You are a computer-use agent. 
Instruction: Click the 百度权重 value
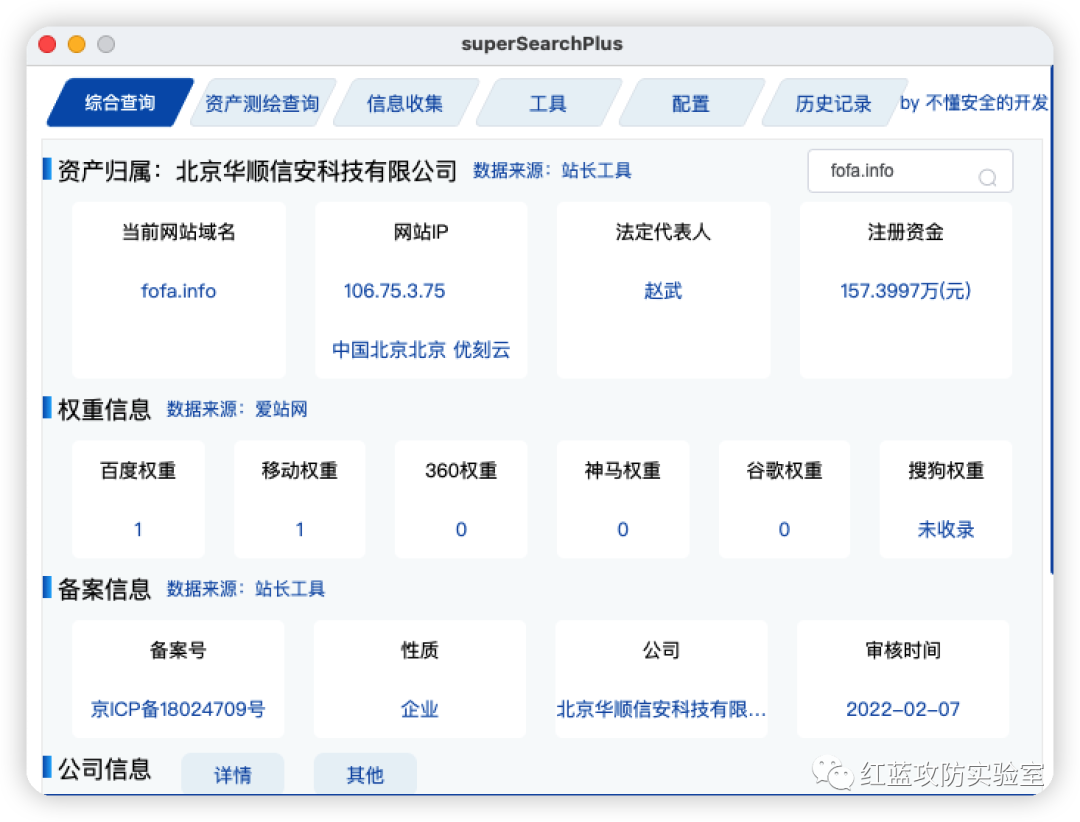pyautogui.click(x=138, y=529)
